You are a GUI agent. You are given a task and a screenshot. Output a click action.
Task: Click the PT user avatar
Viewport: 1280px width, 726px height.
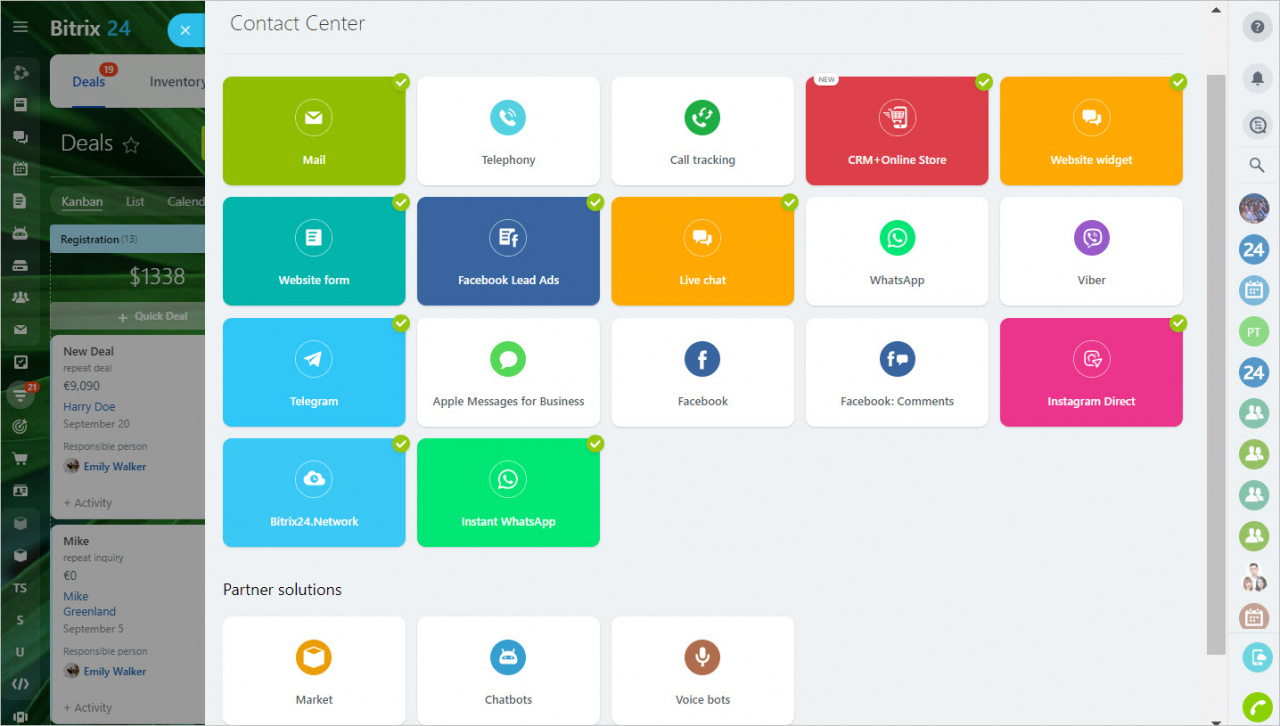point(1253,331)
